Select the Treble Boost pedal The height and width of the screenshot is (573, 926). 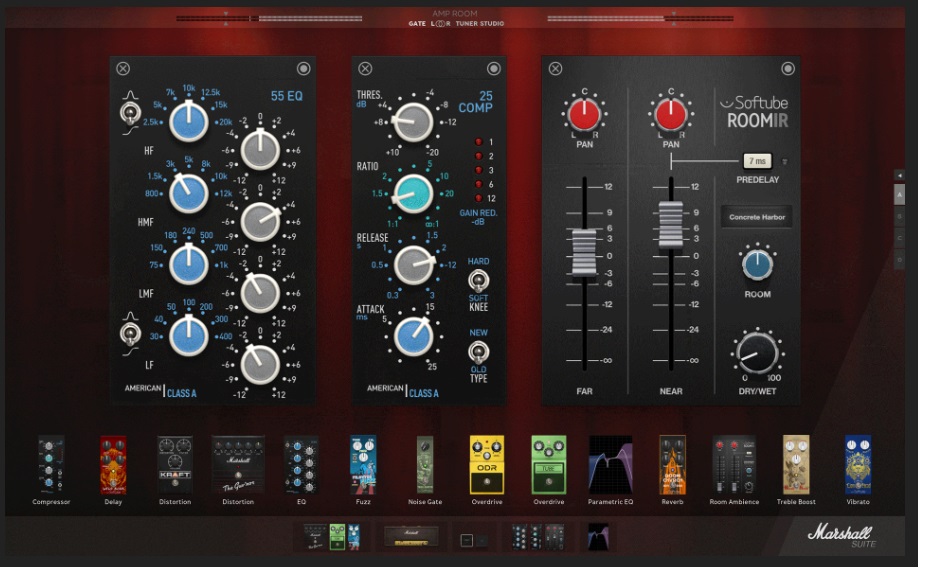point(796,465)
